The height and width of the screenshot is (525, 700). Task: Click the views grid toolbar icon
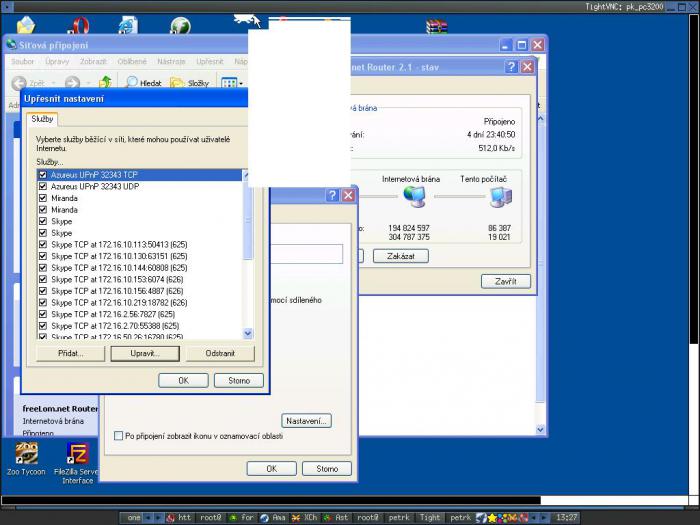coord(229,83)
